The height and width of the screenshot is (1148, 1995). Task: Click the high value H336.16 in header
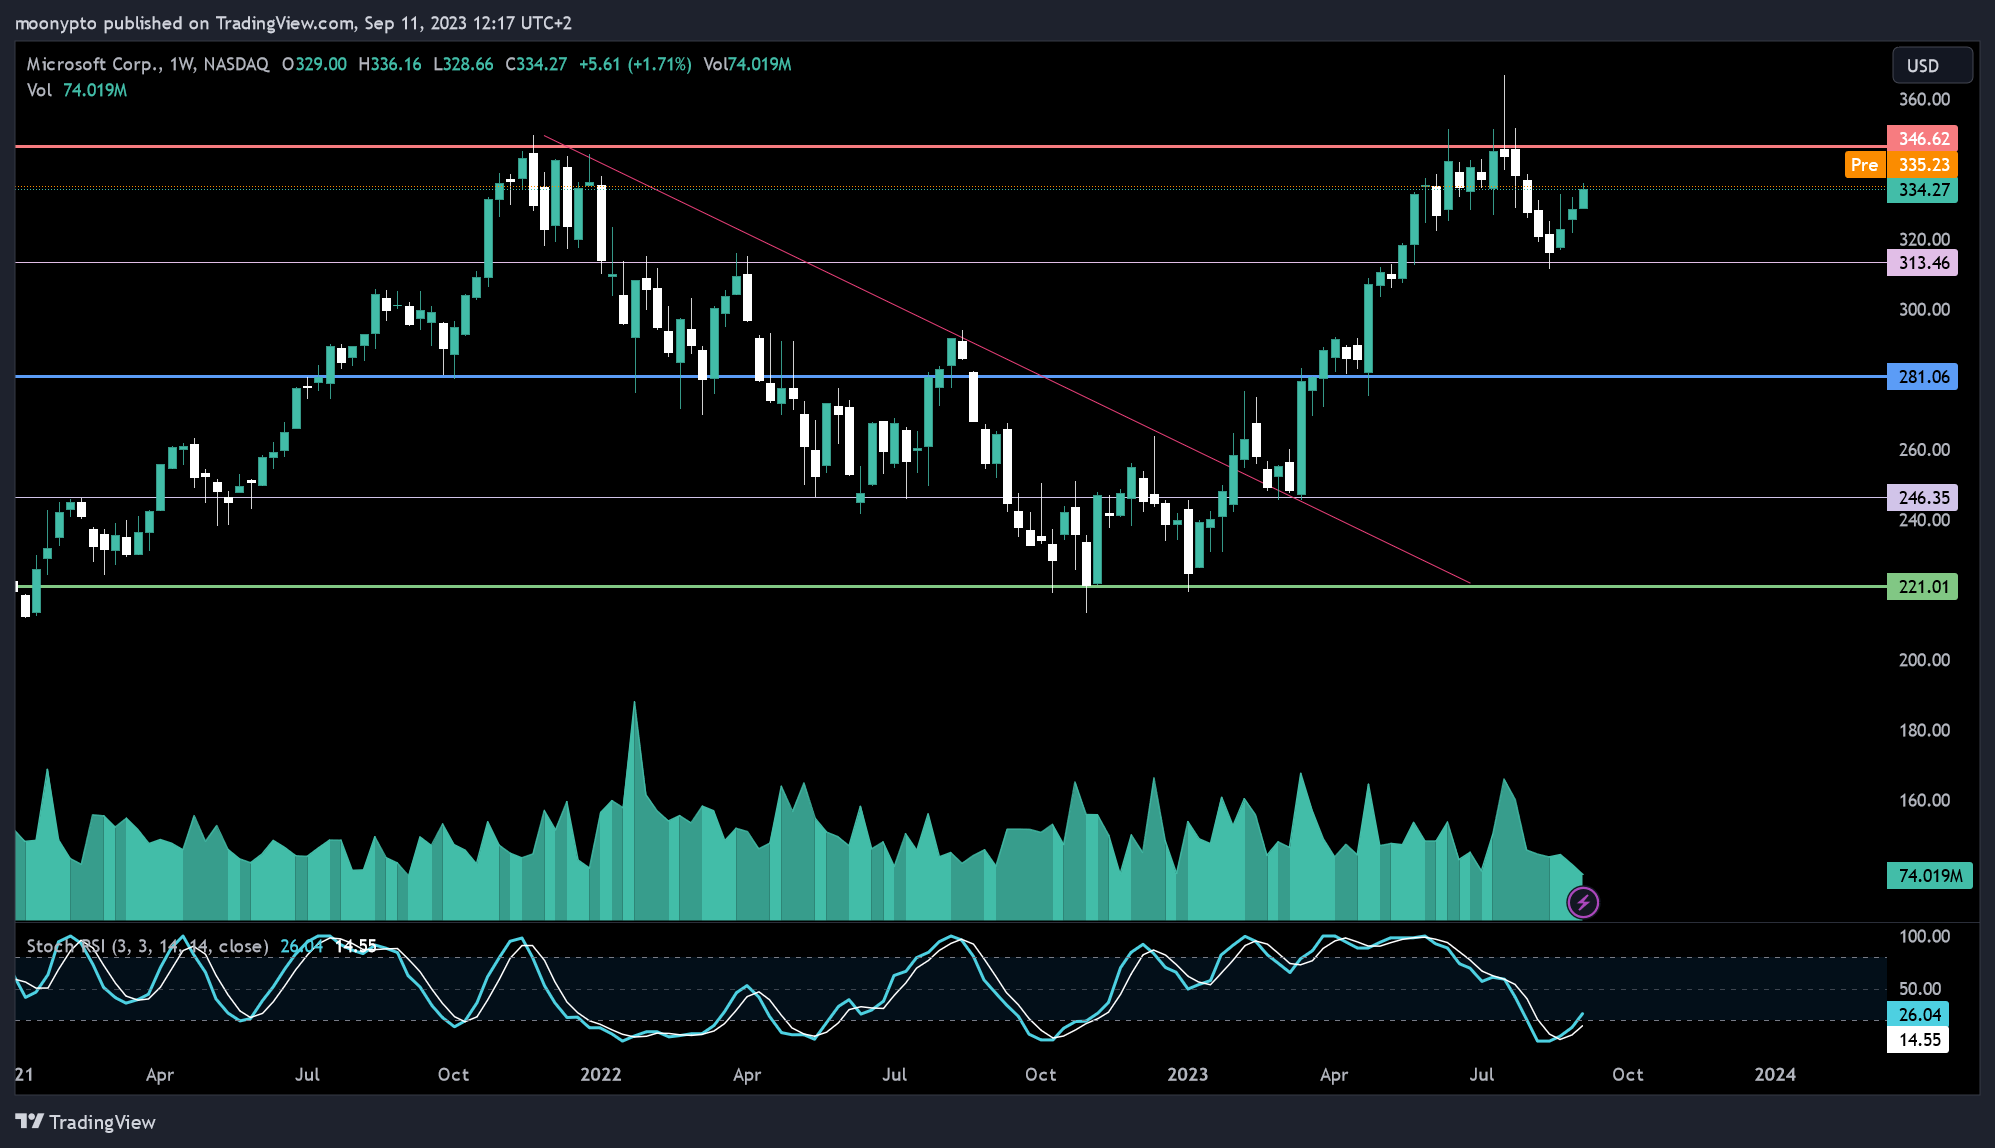(390, 64)
